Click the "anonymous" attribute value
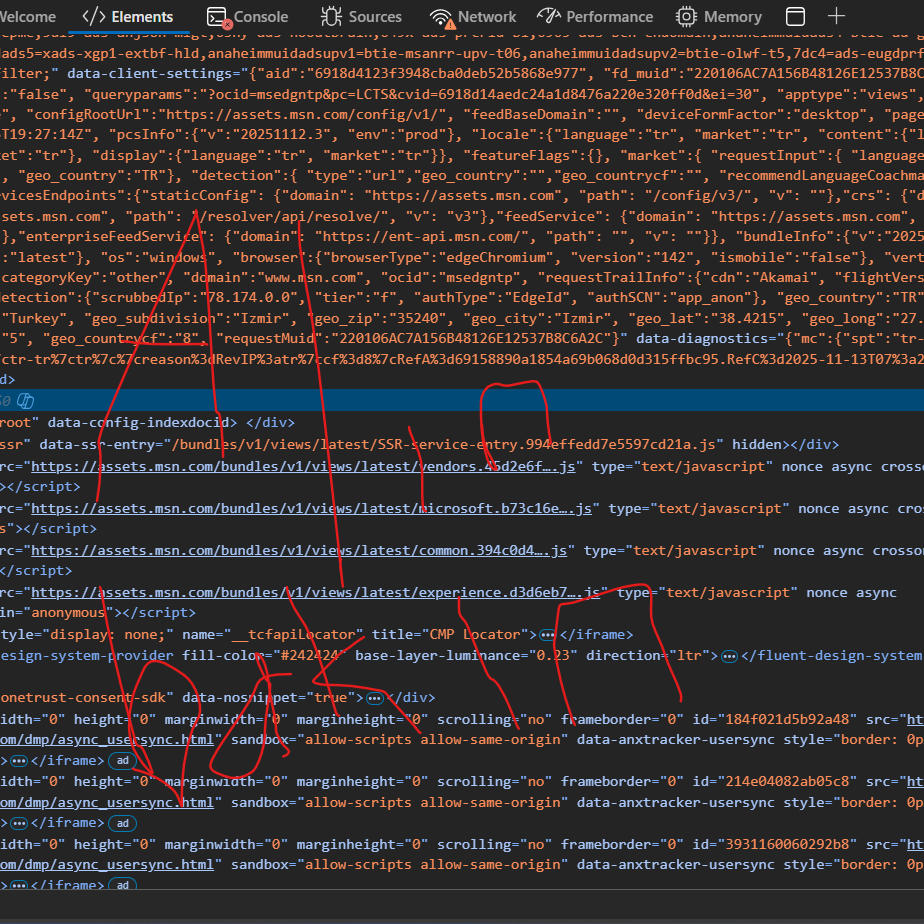This screenshot has width=924, height=924. coord(67,613)
